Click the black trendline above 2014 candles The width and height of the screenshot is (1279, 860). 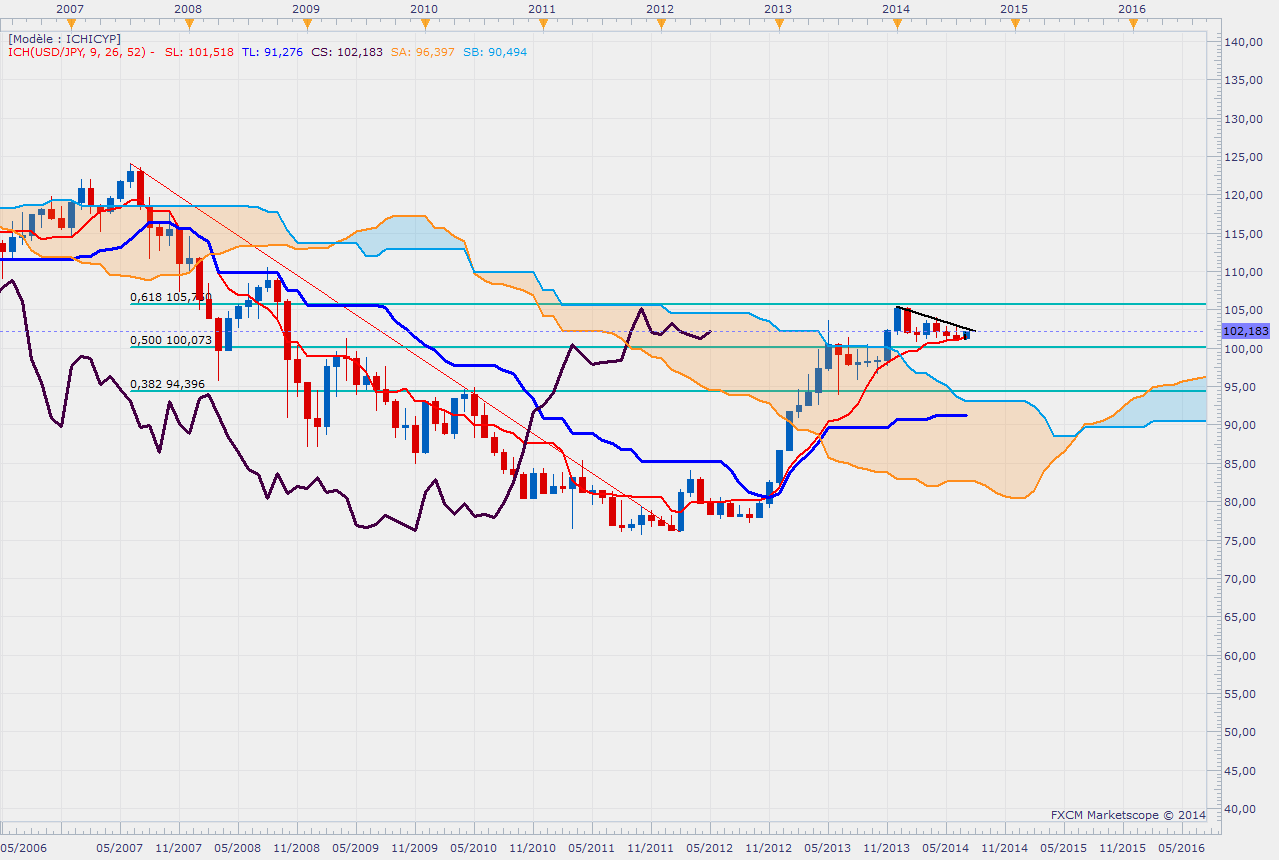(935, 318)
